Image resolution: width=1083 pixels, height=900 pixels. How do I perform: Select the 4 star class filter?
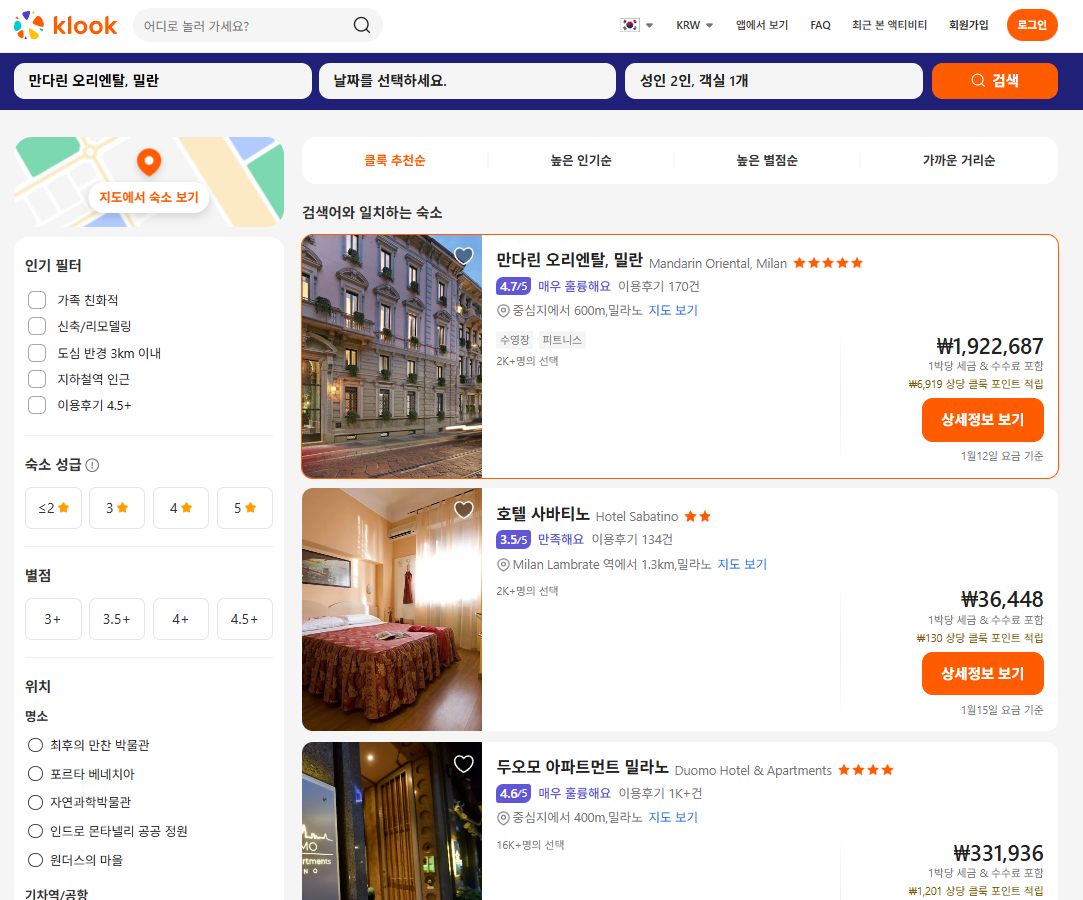pos(181,508)
